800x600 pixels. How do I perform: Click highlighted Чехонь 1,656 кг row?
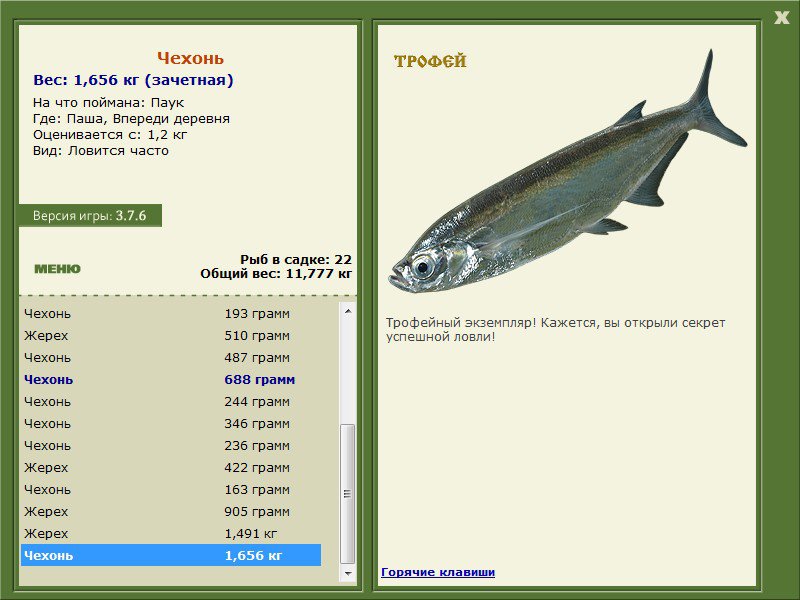coord(170,556)
